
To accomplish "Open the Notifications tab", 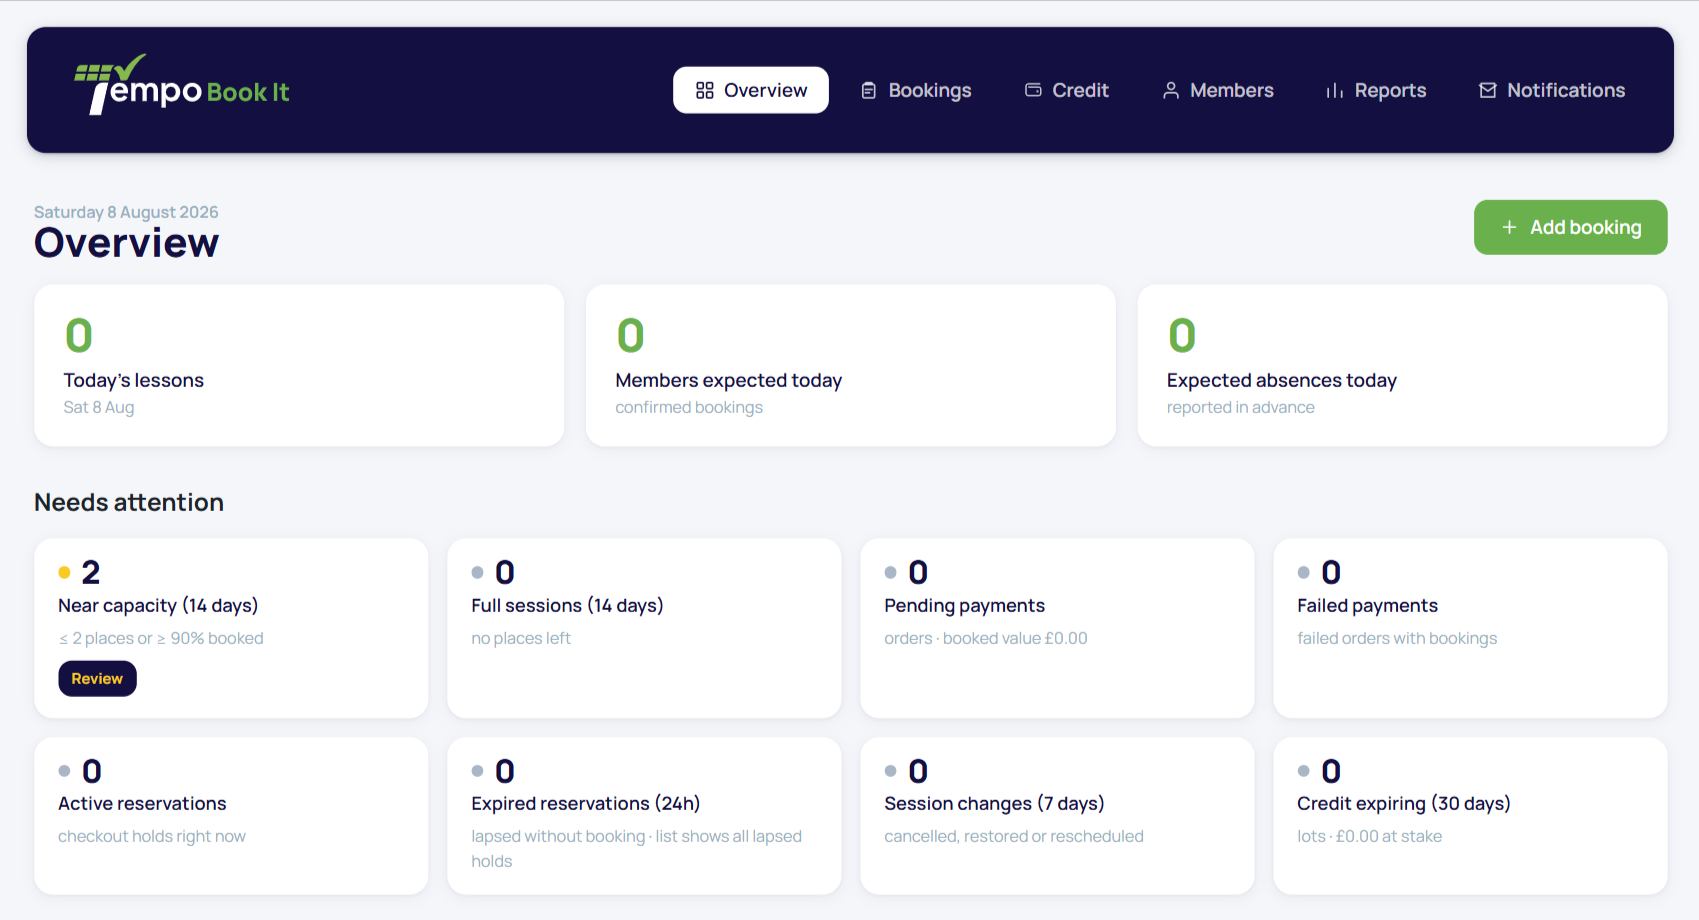I will [1552, 90].
